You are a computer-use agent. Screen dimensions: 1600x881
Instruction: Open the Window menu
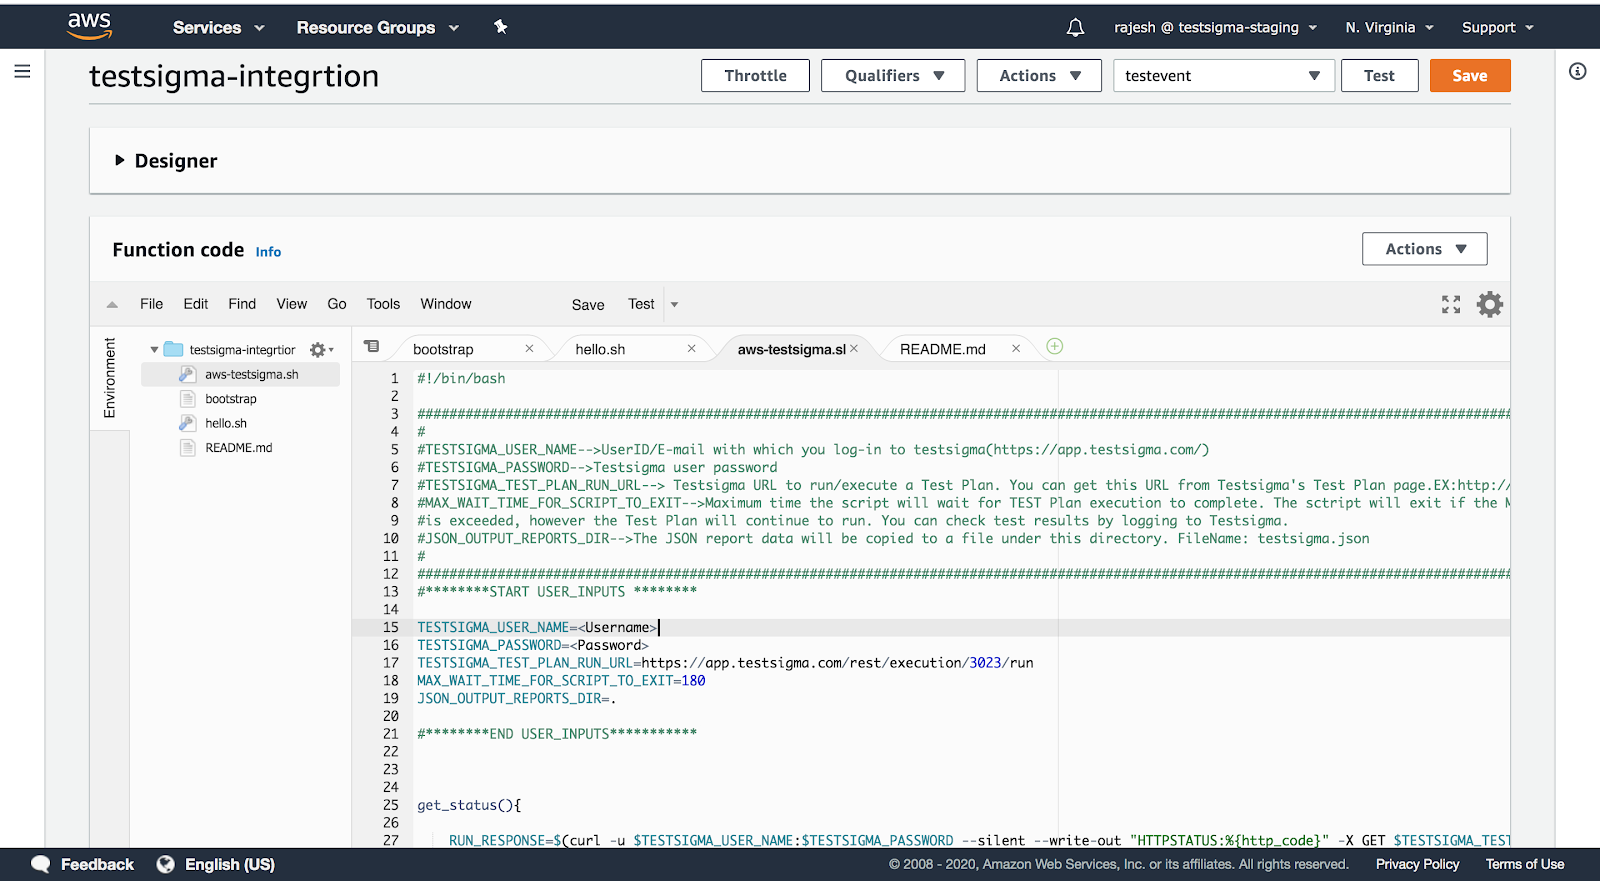click(x=446, y=304)
